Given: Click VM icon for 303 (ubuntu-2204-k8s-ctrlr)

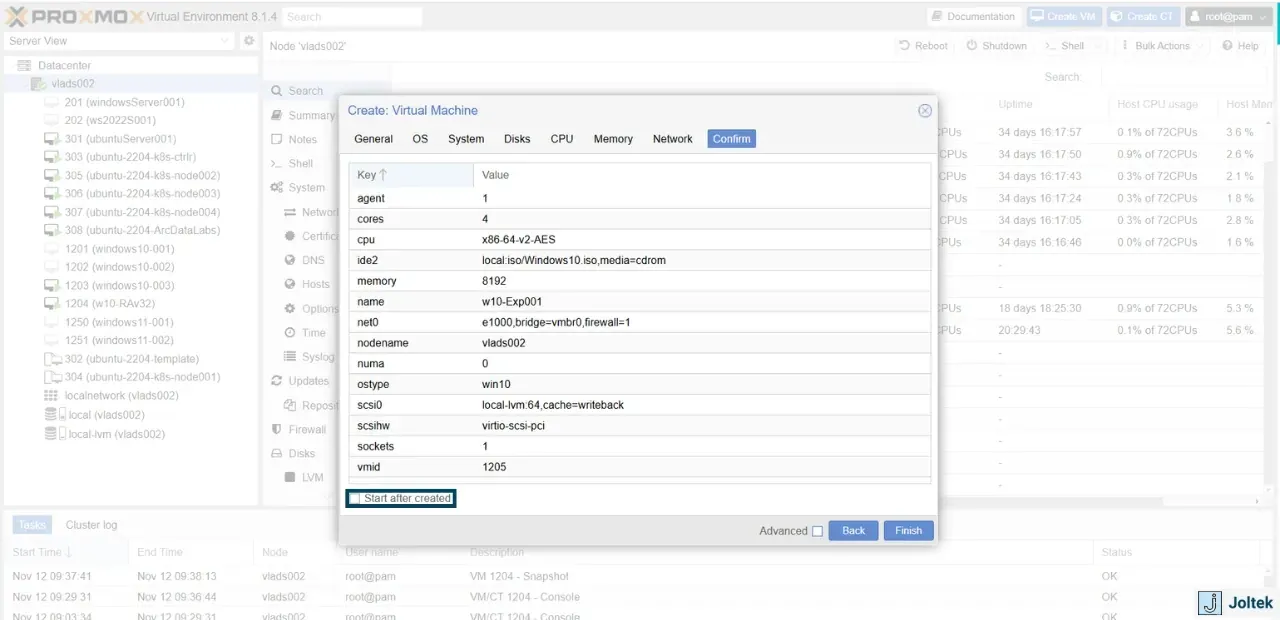Looking at the screenshot, I should [x=52, y=157].
